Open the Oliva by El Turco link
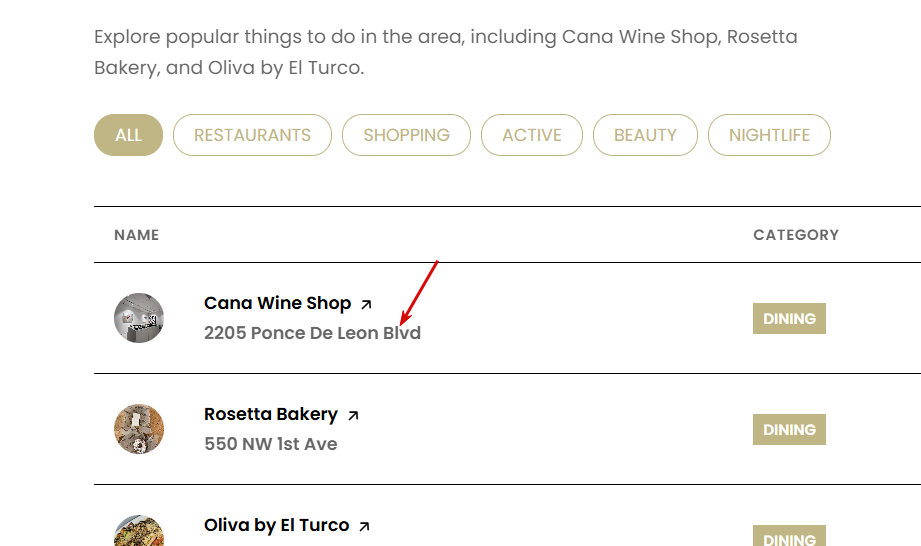The height and width of the screenshot is (546, 921). (x=276, y=525)
